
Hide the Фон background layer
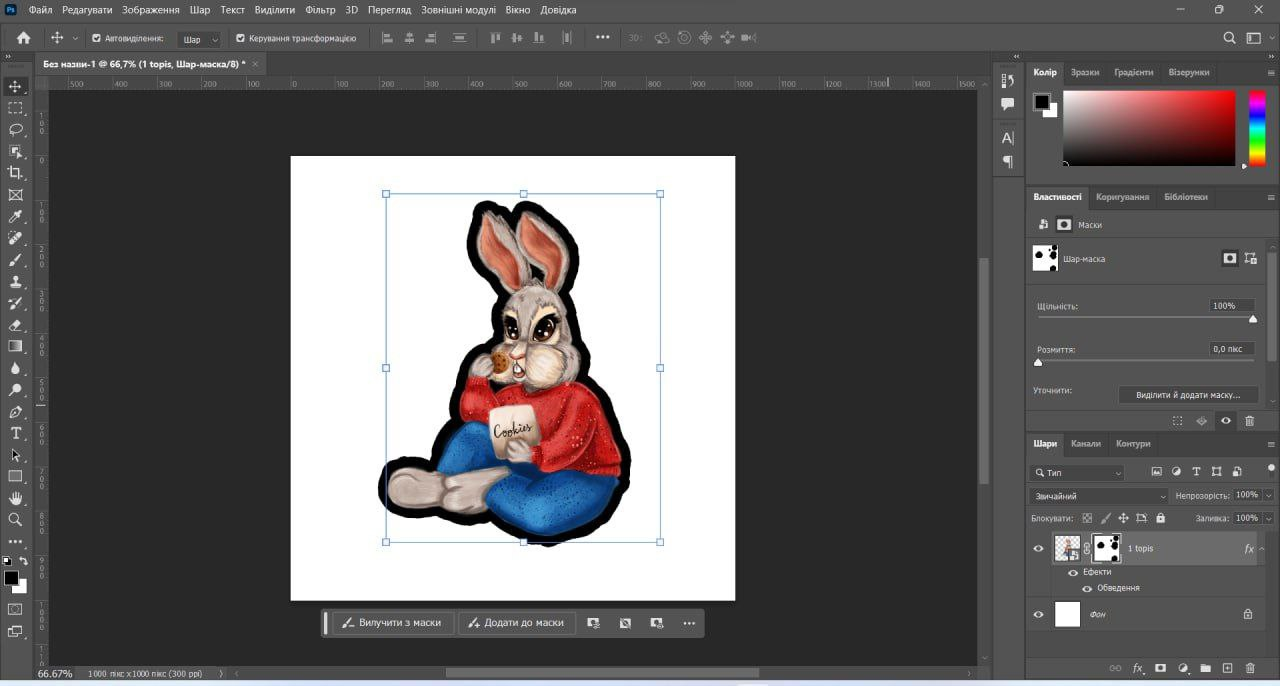(x=1038, y=614)
